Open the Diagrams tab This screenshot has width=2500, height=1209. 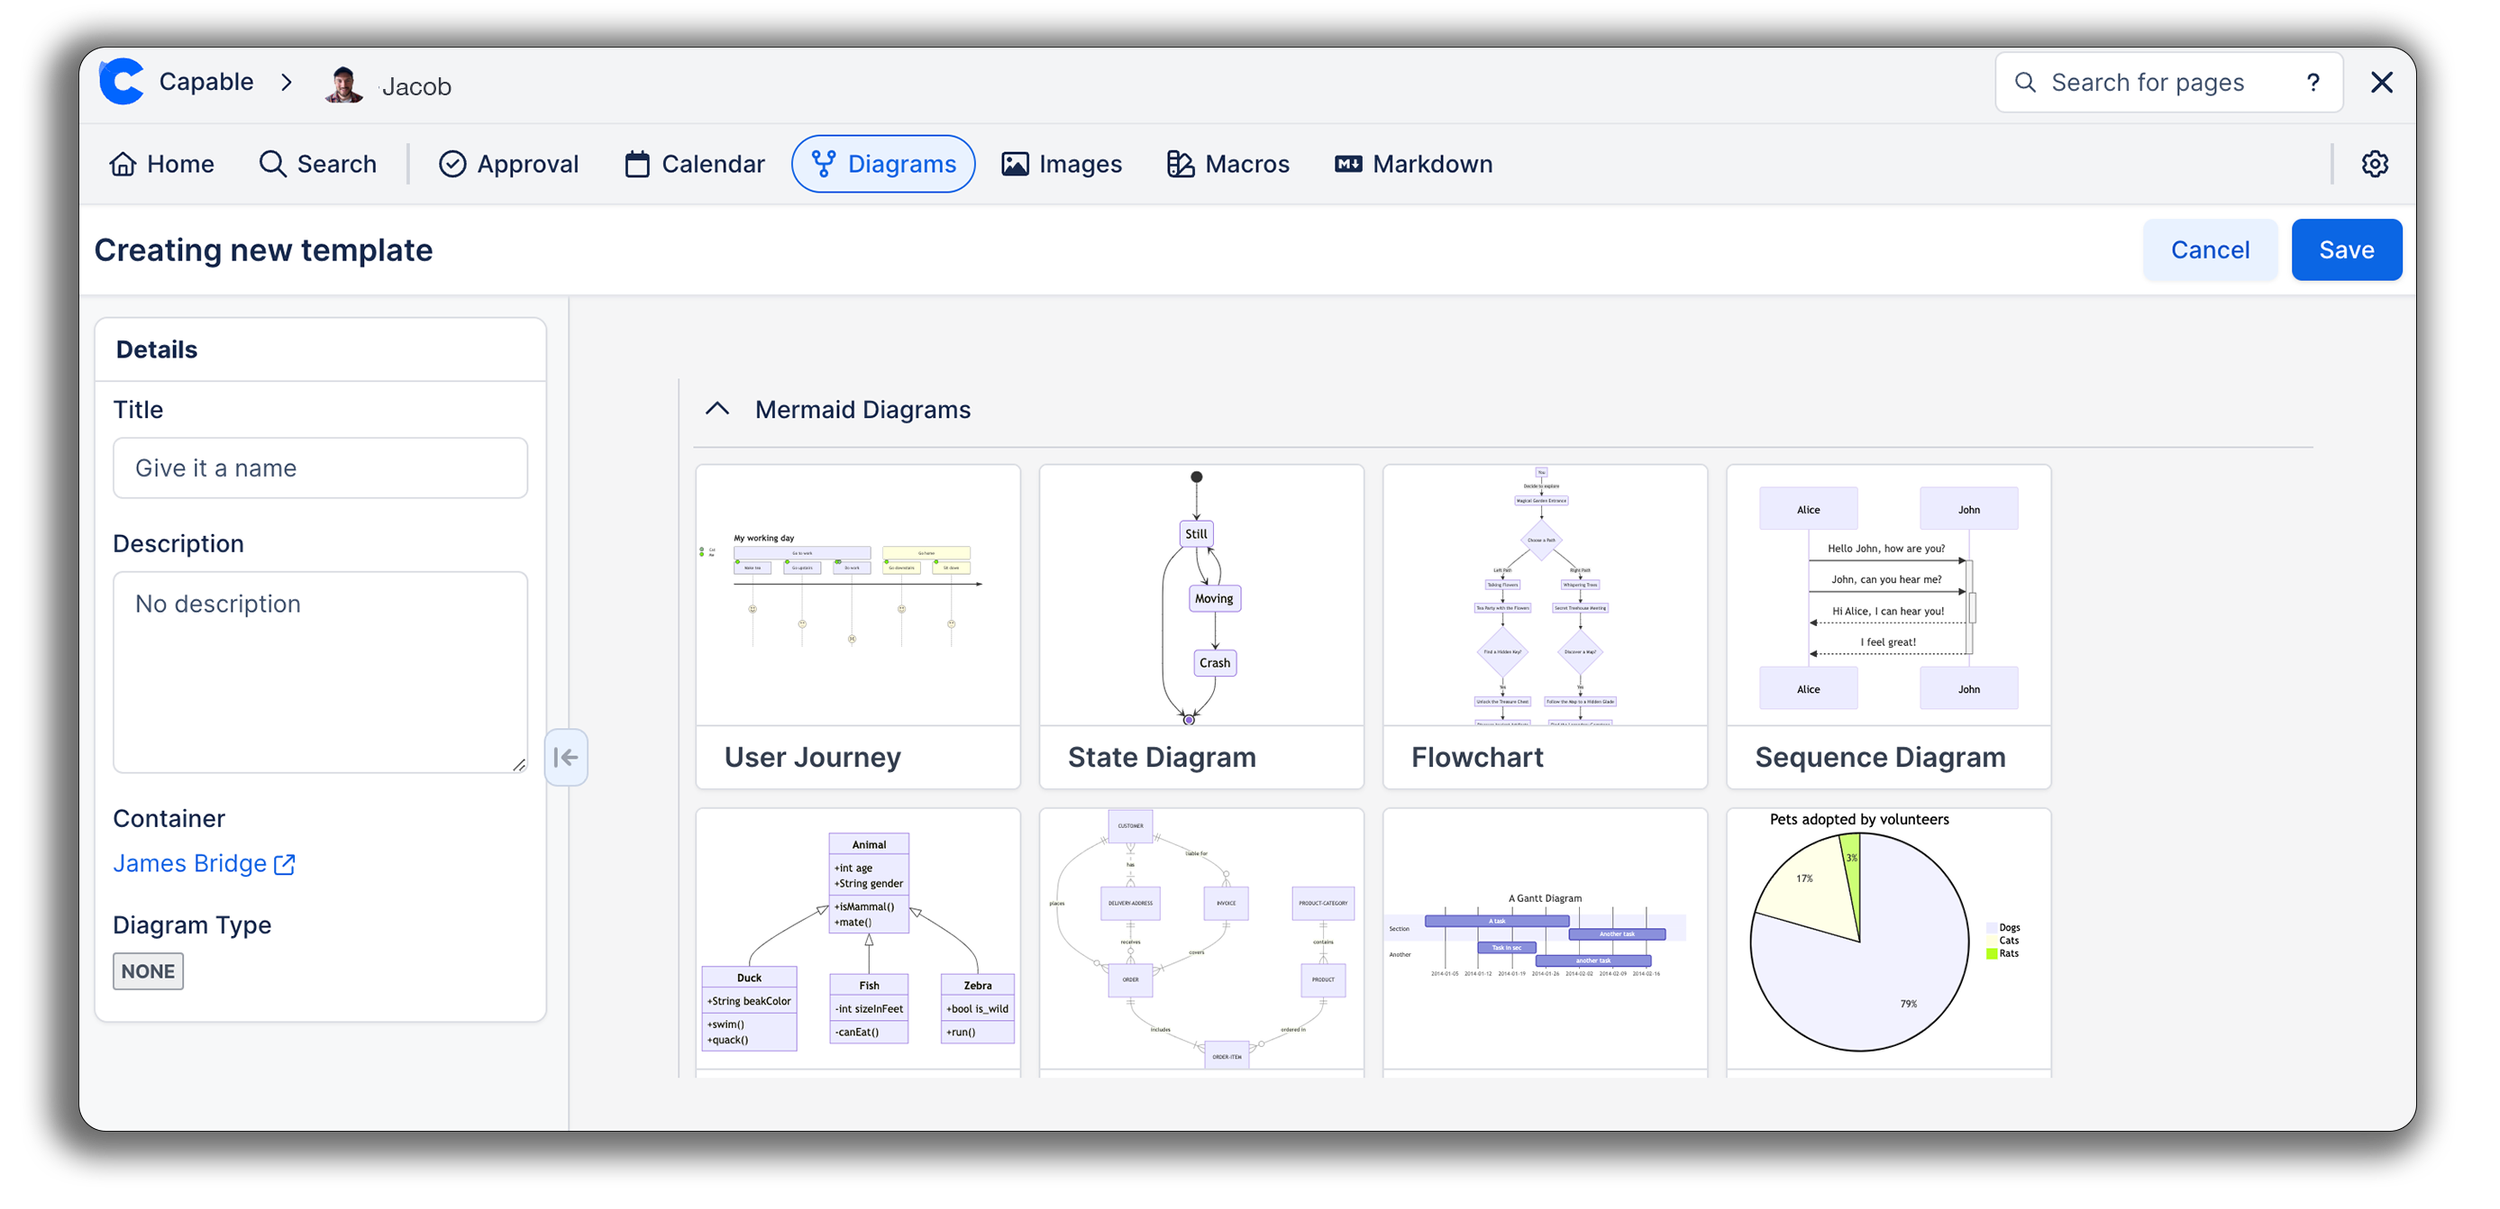pos(883,164)
